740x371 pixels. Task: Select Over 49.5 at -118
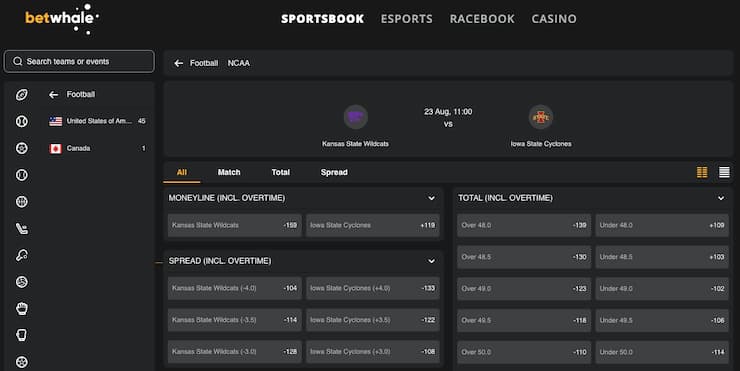click(524, 320)
